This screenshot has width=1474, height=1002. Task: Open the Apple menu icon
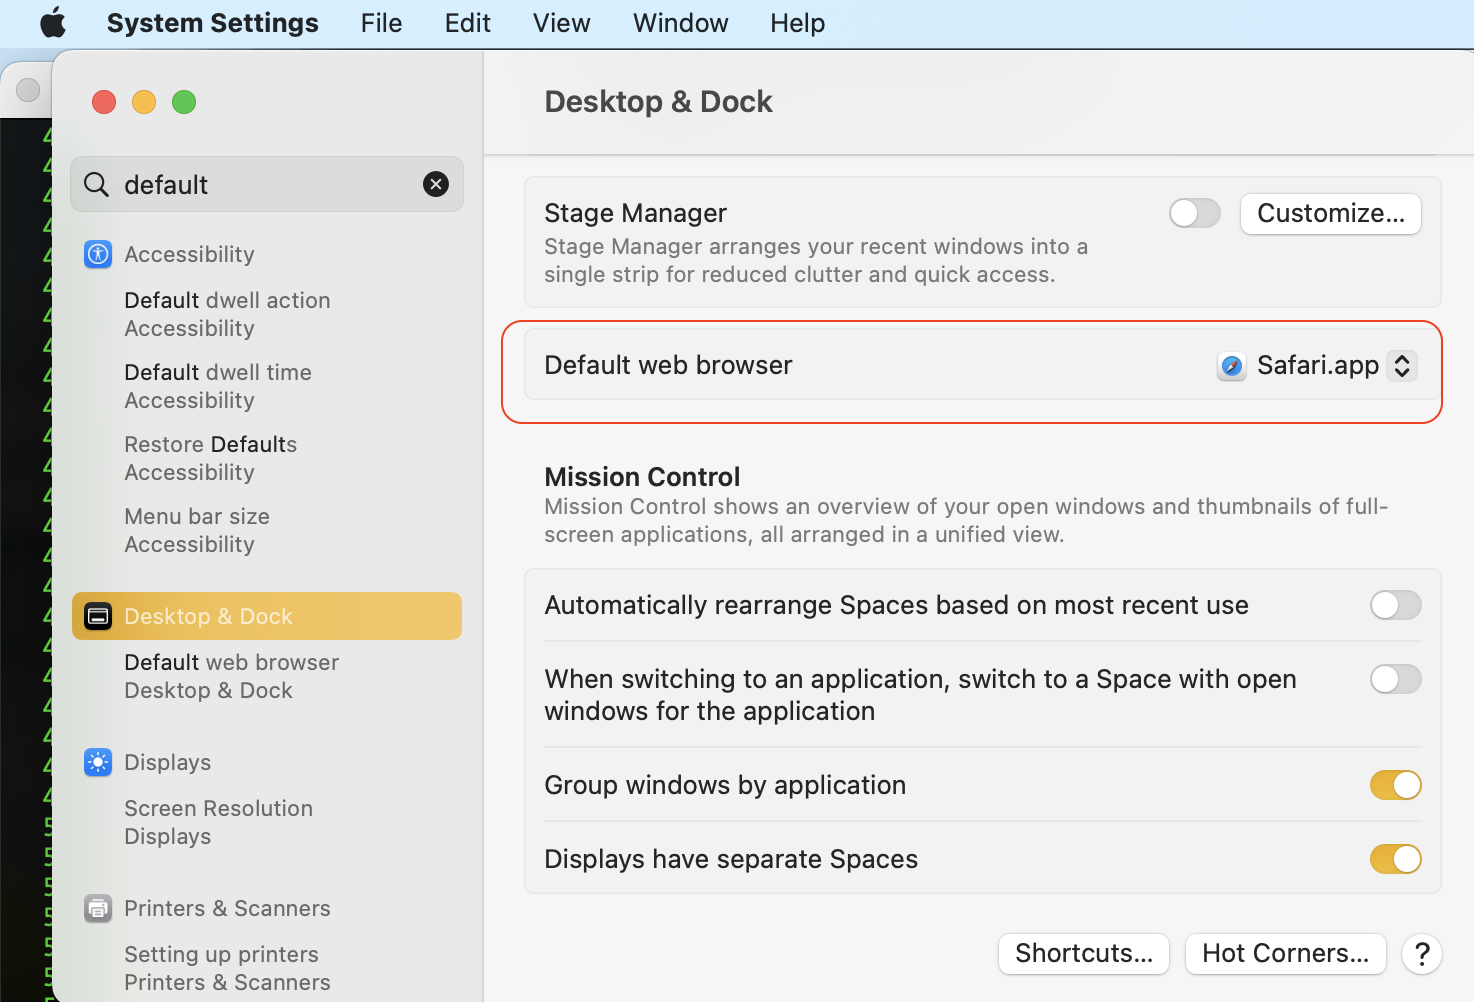click(53, 23)
